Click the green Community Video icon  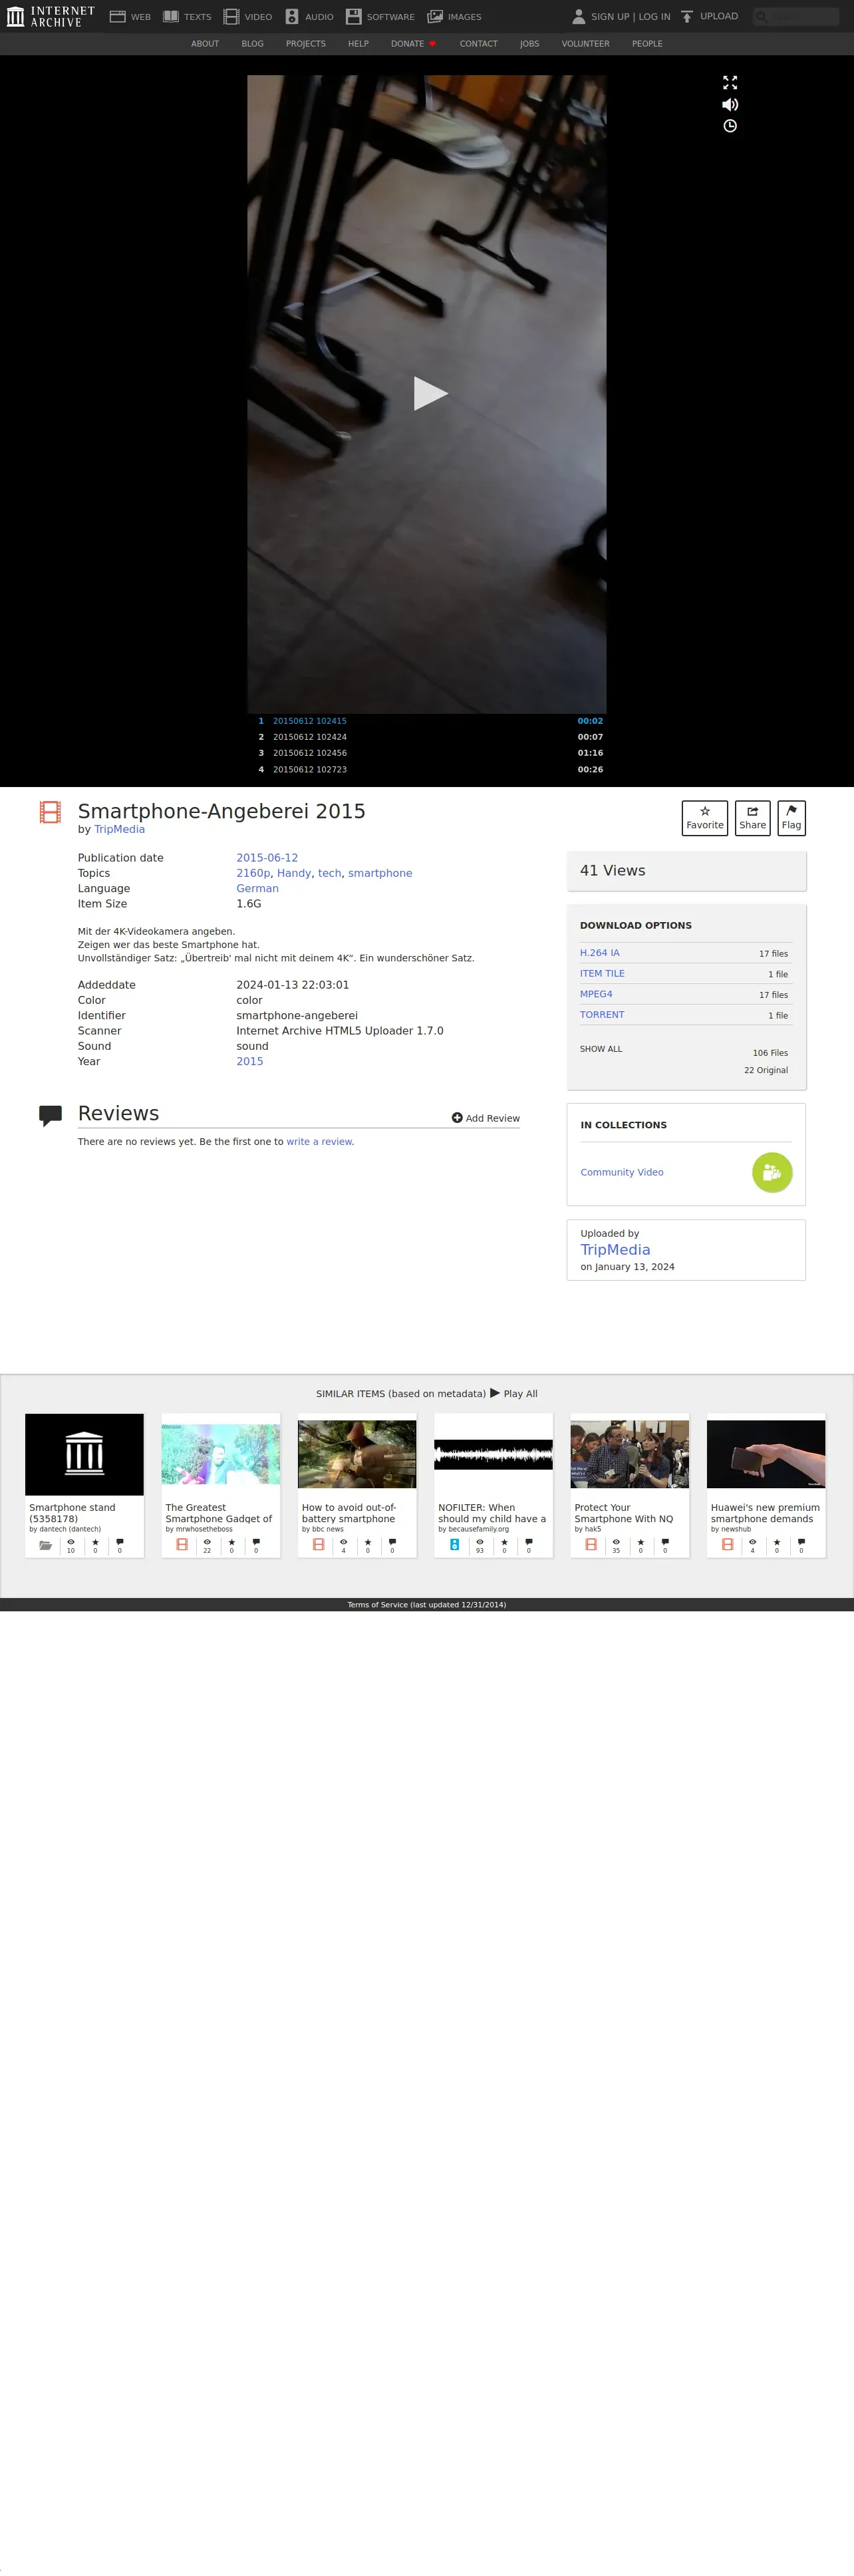[x=772, y=1172]
